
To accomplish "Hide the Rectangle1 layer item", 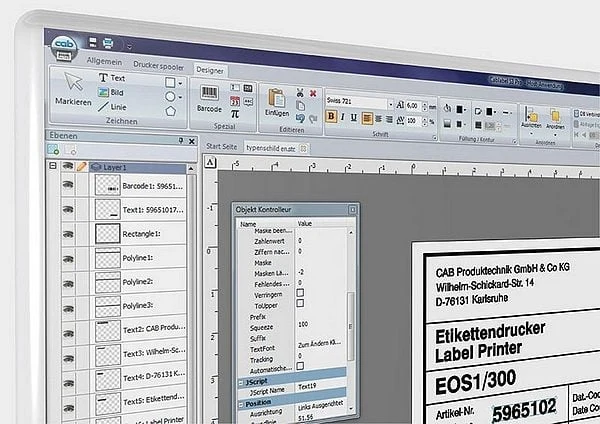I will (x=68, y=234).
